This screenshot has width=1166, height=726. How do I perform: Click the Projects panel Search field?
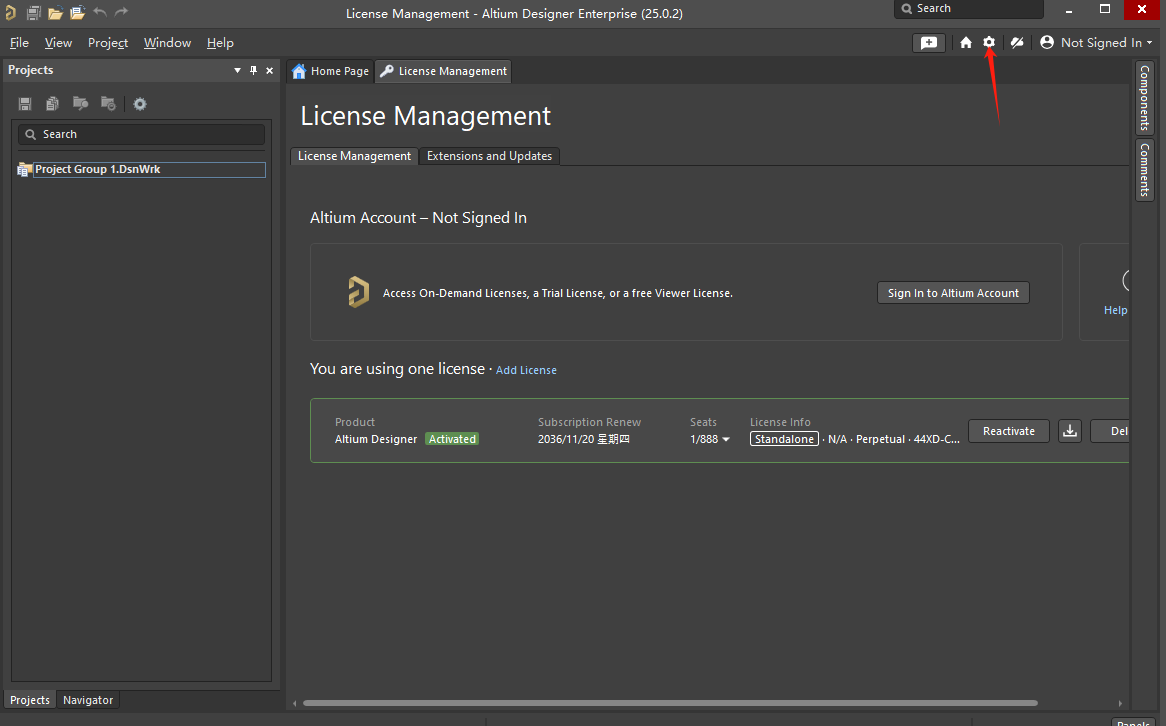pyautogui.click(x=141, y=134)
